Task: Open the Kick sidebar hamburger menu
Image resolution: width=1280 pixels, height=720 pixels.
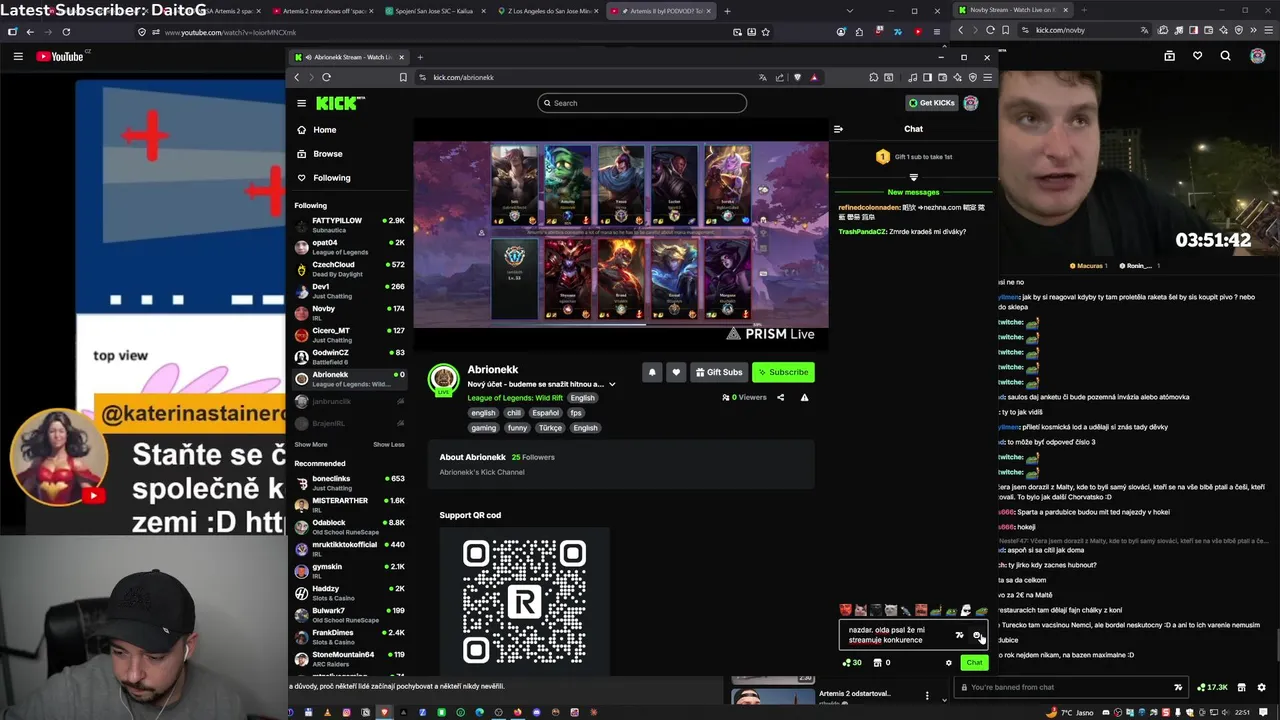Action: (301, 103)
